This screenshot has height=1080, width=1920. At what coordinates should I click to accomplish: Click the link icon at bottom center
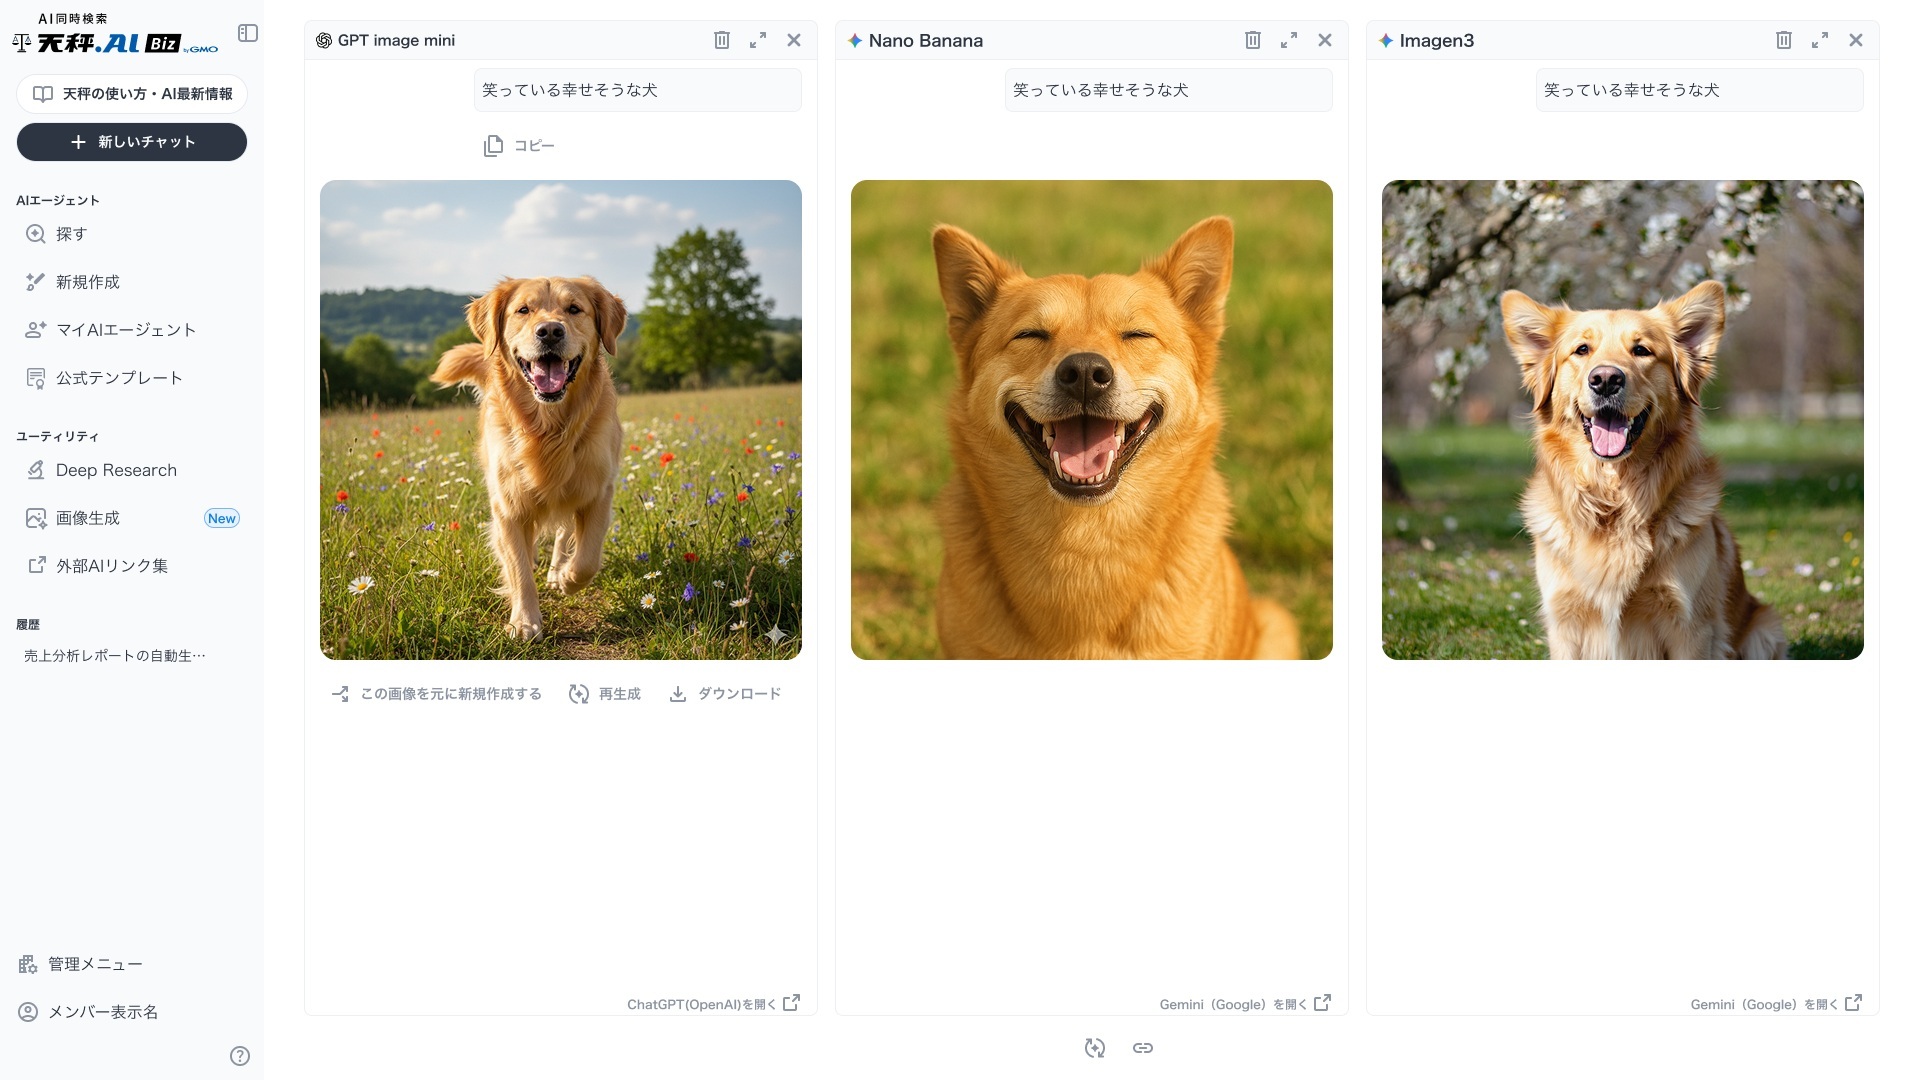1143,1048
